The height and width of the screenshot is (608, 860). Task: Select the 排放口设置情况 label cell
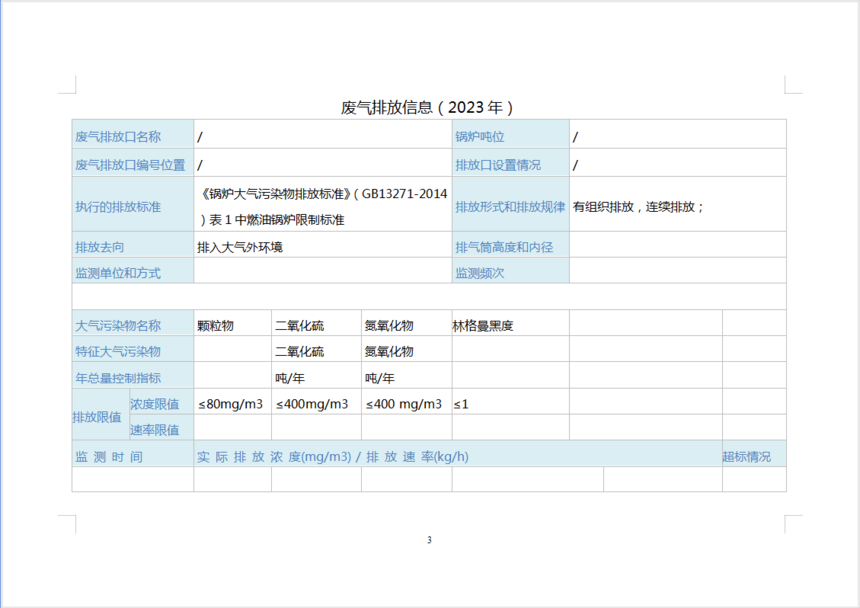[498, 165]
